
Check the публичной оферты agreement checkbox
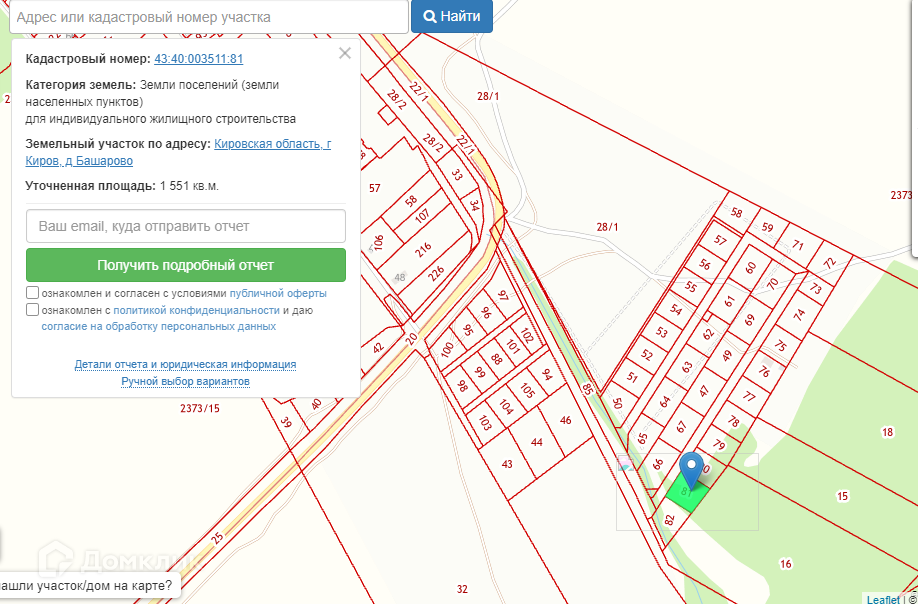point(33,293)
